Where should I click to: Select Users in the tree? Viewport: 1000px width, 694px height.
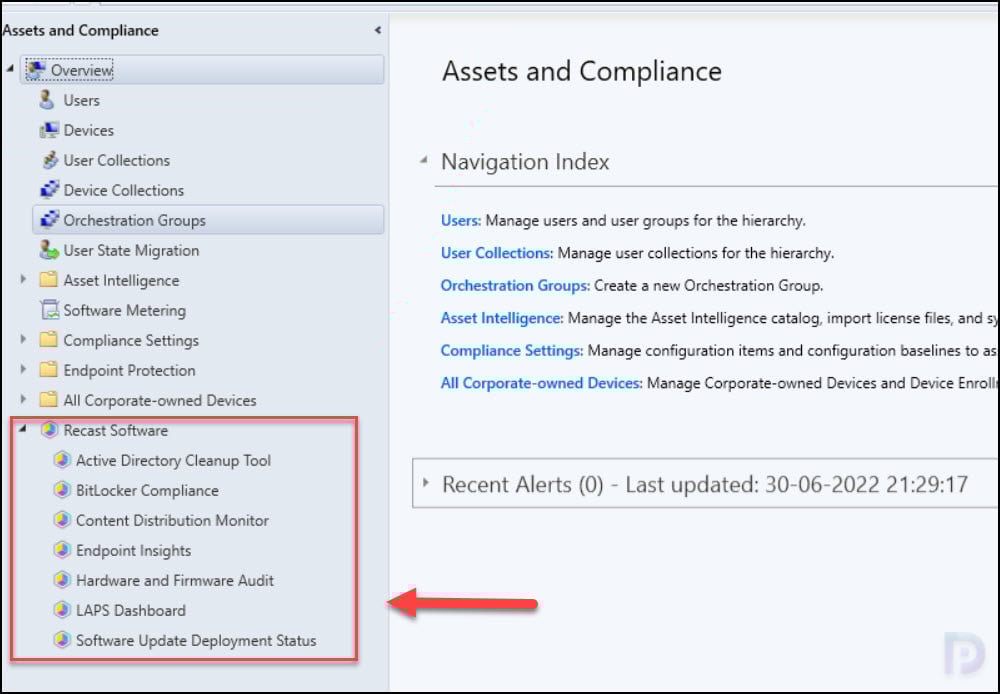coord(82,101)
